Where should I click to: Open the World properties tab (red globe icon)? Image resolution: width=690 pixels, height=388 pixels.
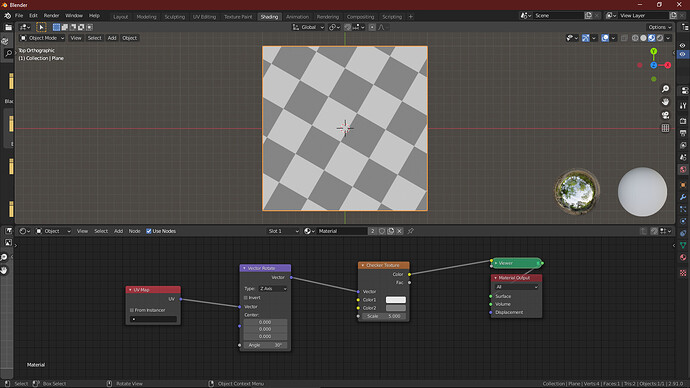[683, 169]
